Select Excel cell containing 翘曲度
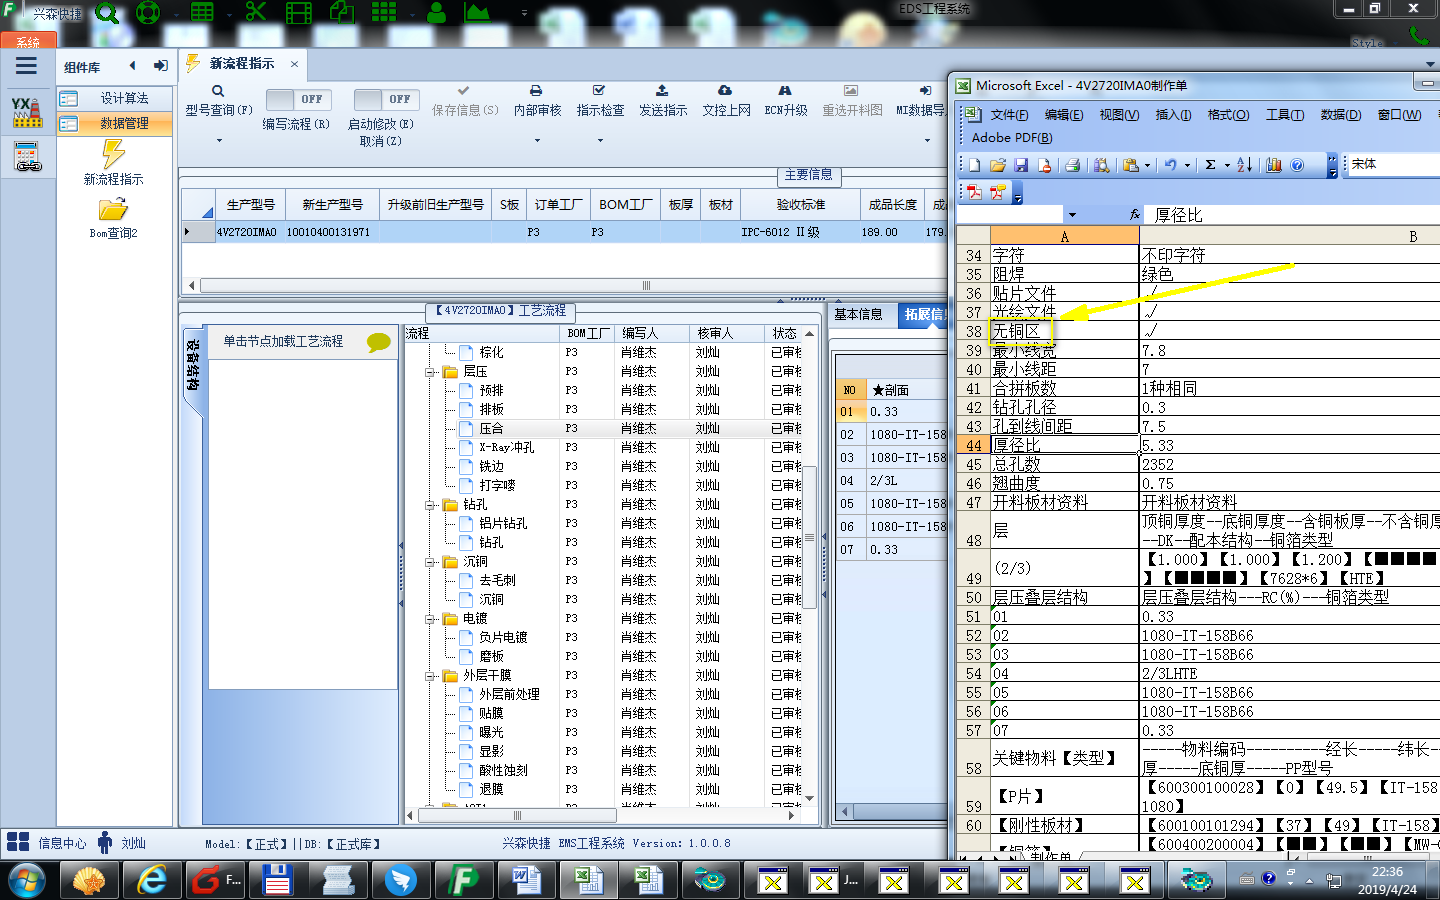 tap(1064, 483)
